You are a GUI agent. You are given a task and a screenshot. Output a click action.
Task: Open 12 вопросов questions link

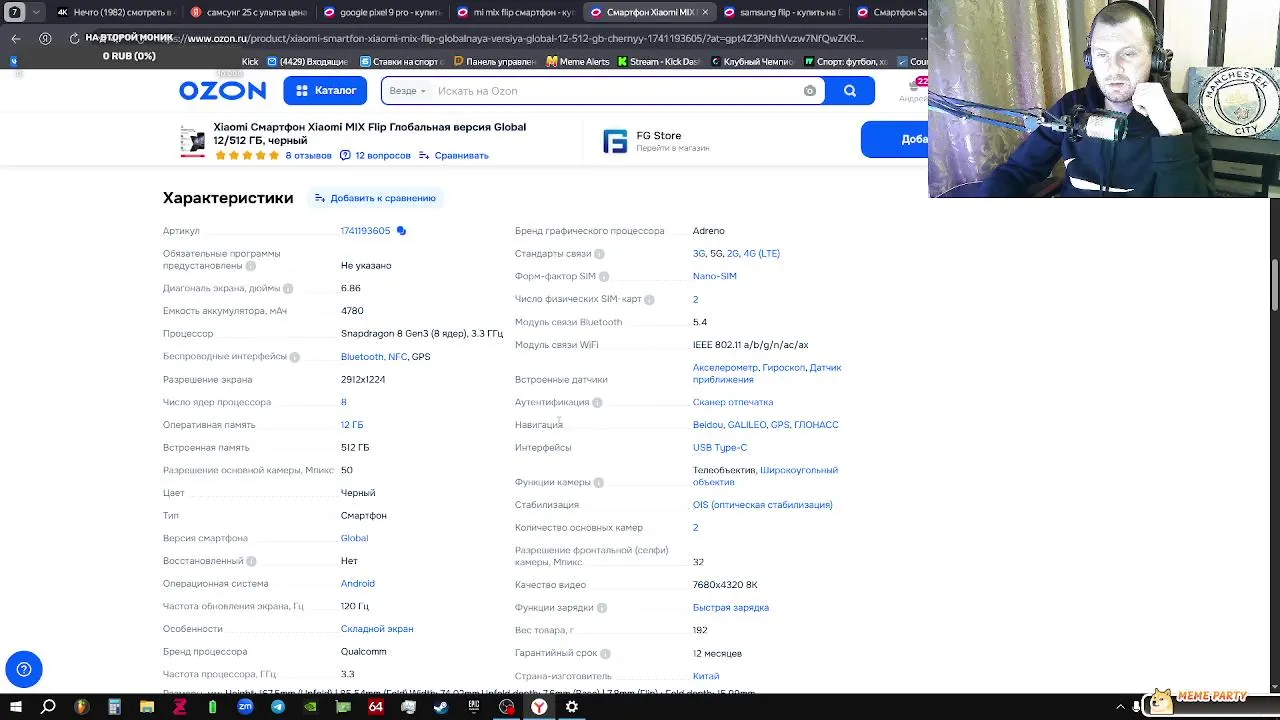[375, 156]
